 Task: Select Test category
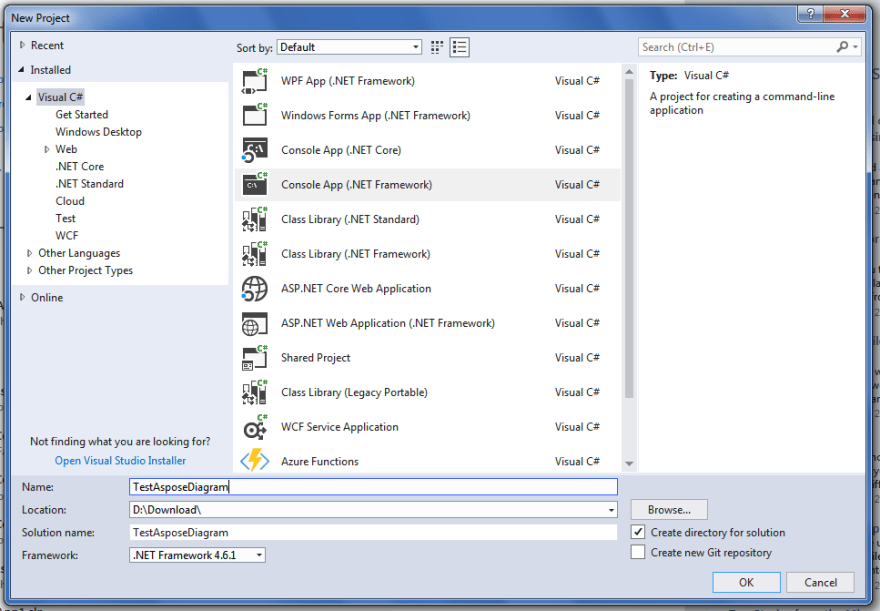coord(65,218)
